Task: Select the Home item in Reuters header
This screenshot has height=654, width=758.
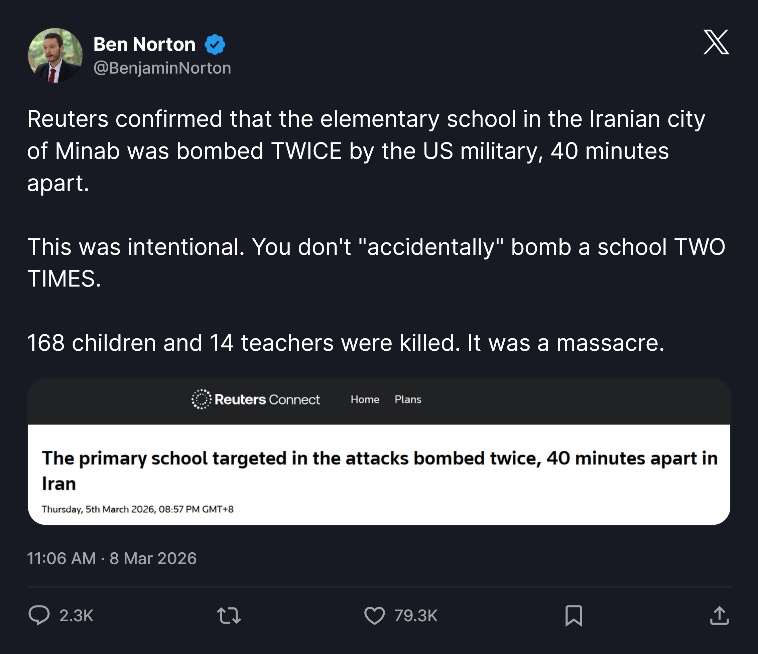Action: (x=365, y=399)
